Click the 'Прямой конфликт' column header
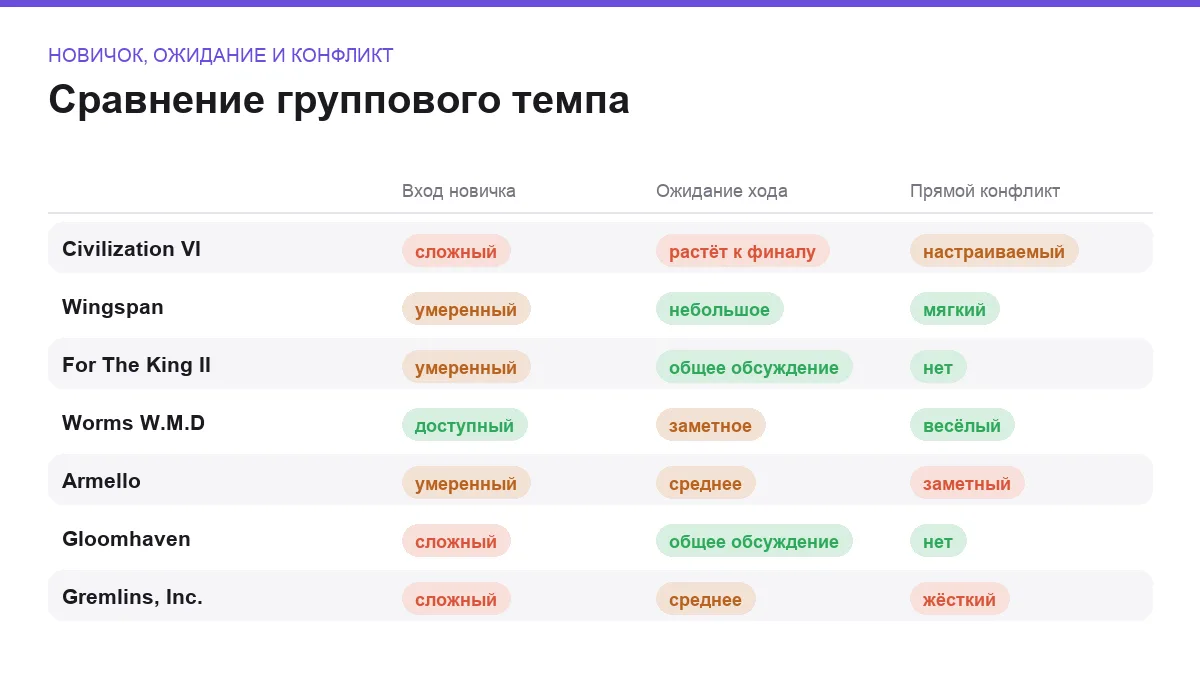The width and height of the screenshot is (1200, 676). 985,191
